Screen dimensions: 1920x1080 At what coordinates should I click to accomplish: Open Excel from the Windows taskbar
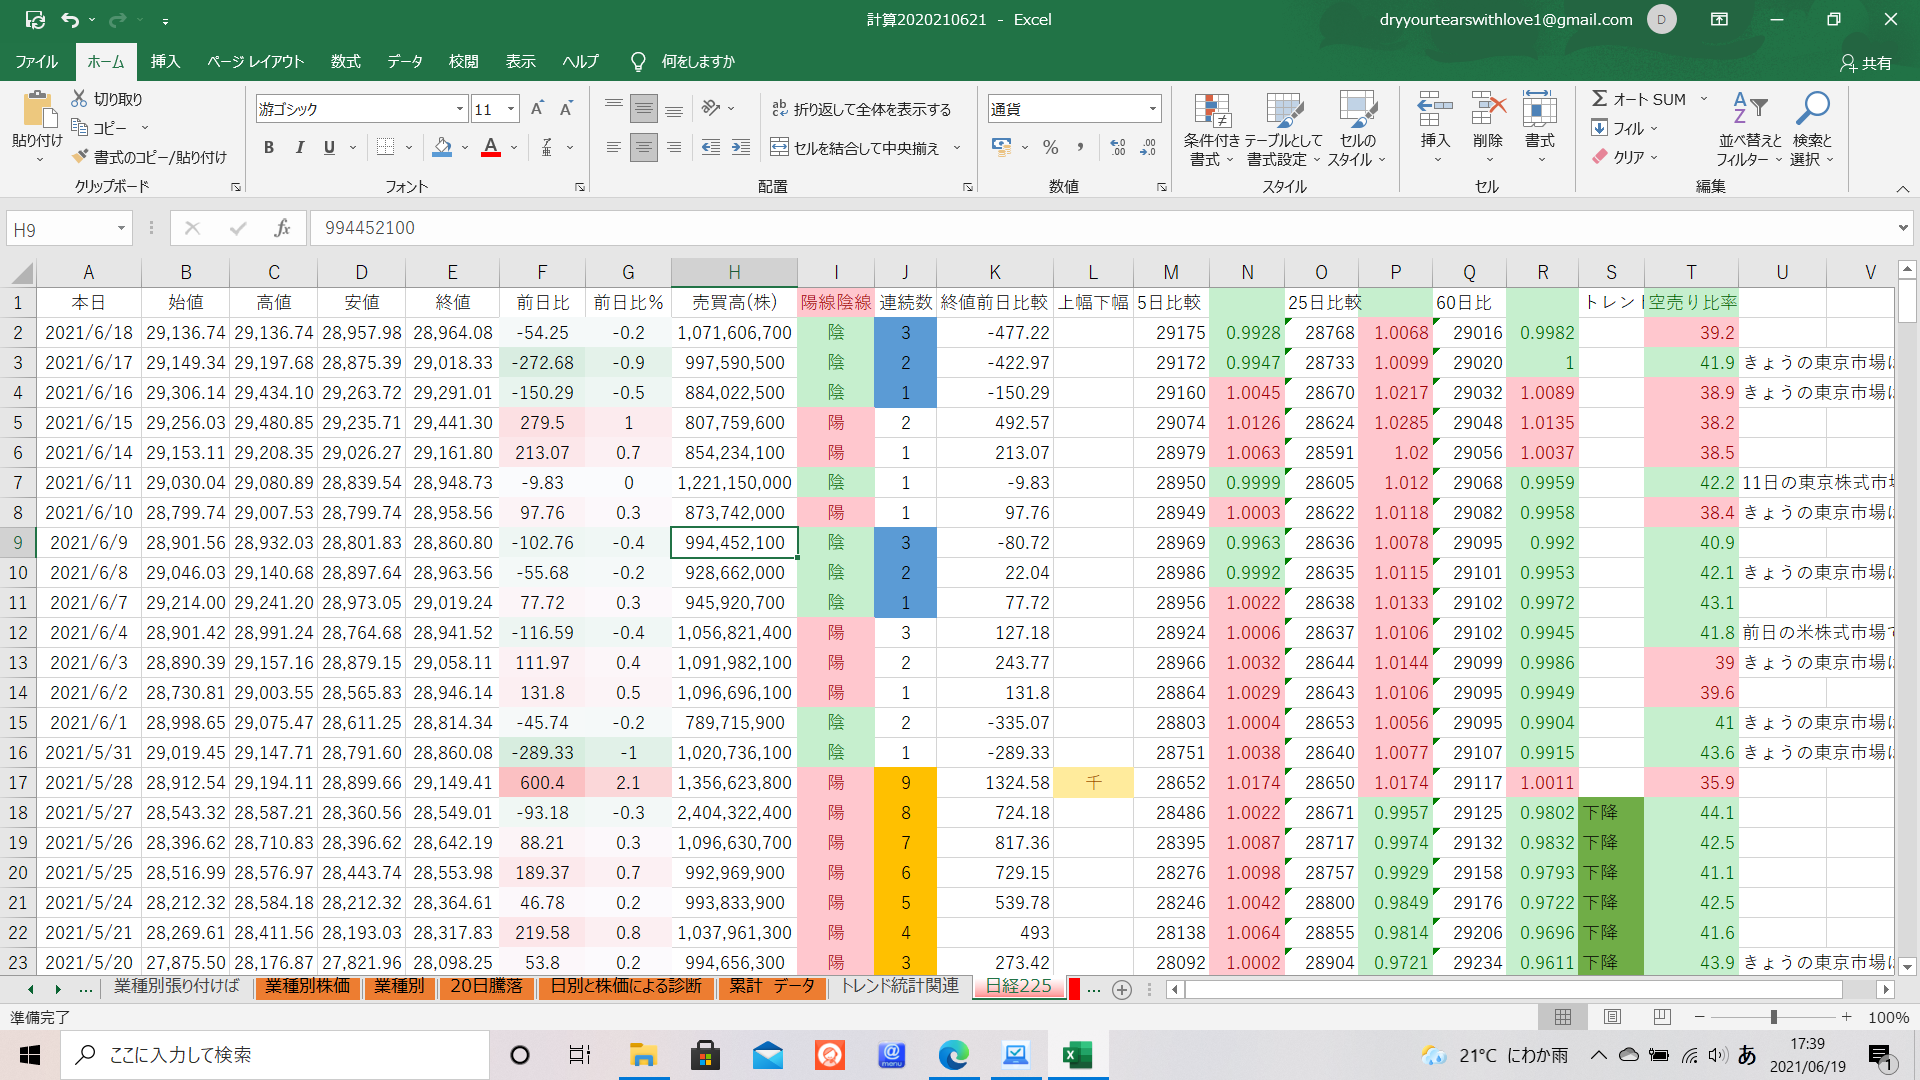pyautogui.click(x=1077, y=1055)
